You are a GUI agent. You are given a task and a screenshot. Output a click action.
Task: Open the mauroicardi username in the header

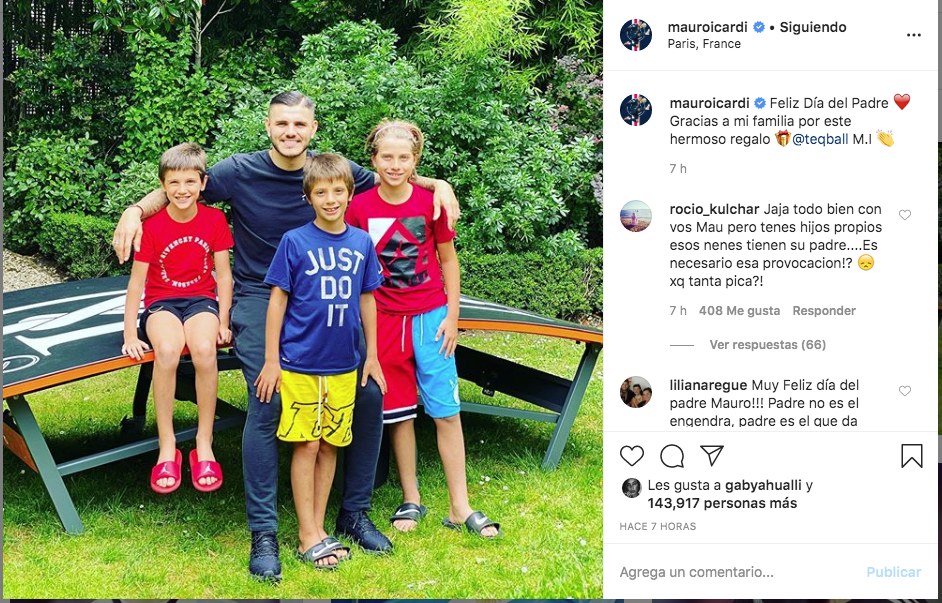point(707,27)
